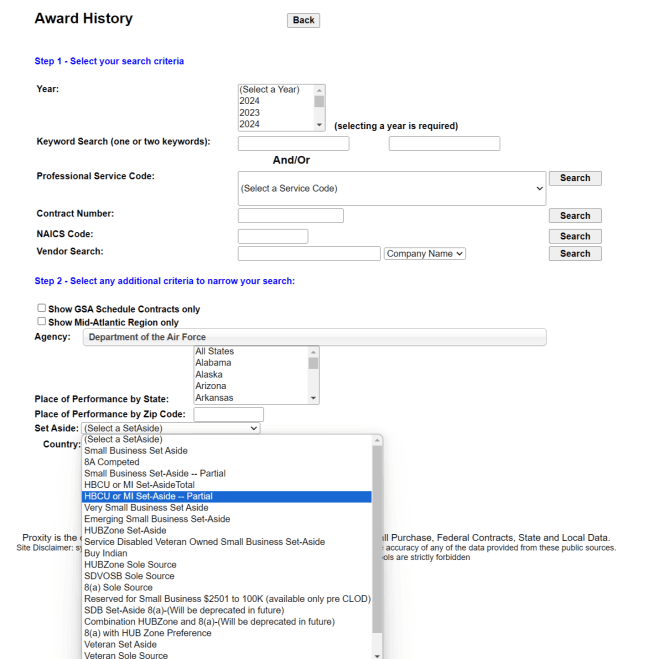Image resolution: width=659 pixels, height=659 pixels.
Task: Select Arizona in state list
Action: tap(251, 386)
